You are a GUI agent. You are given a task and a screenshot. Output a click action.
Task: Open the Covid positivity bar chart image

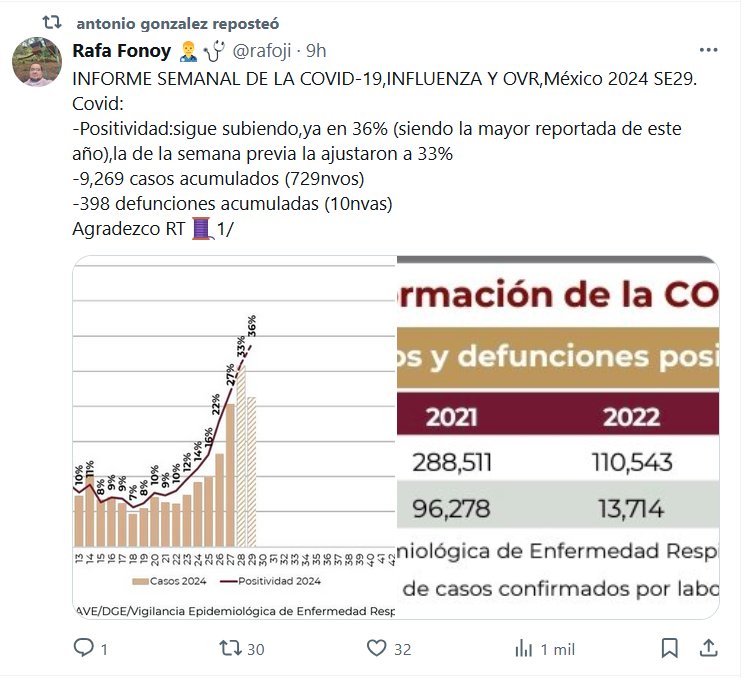(x=235, y=438)
